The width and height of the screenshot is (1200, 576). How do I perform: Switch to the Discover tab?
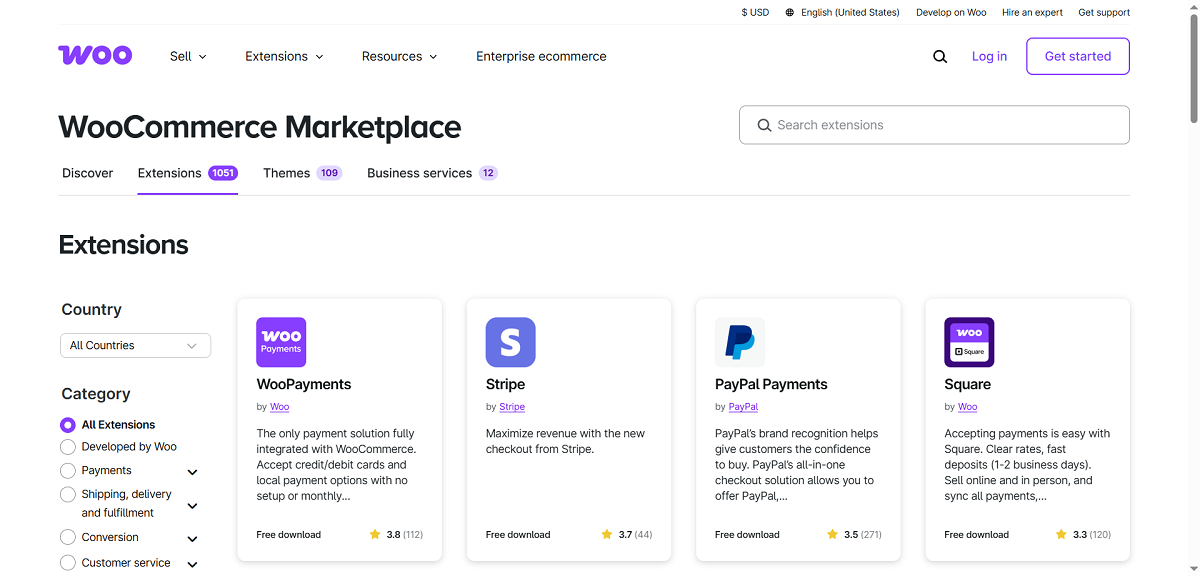point(88,173)
